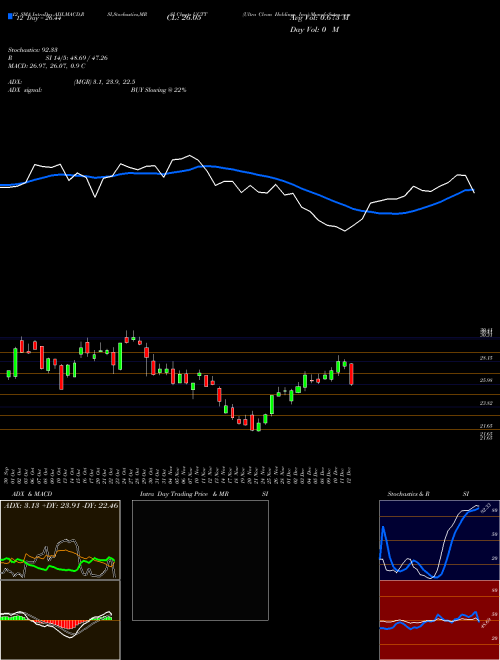
Task: Click the 'Avg Vol: 0.673 M' label
Action: pos(319,17)
